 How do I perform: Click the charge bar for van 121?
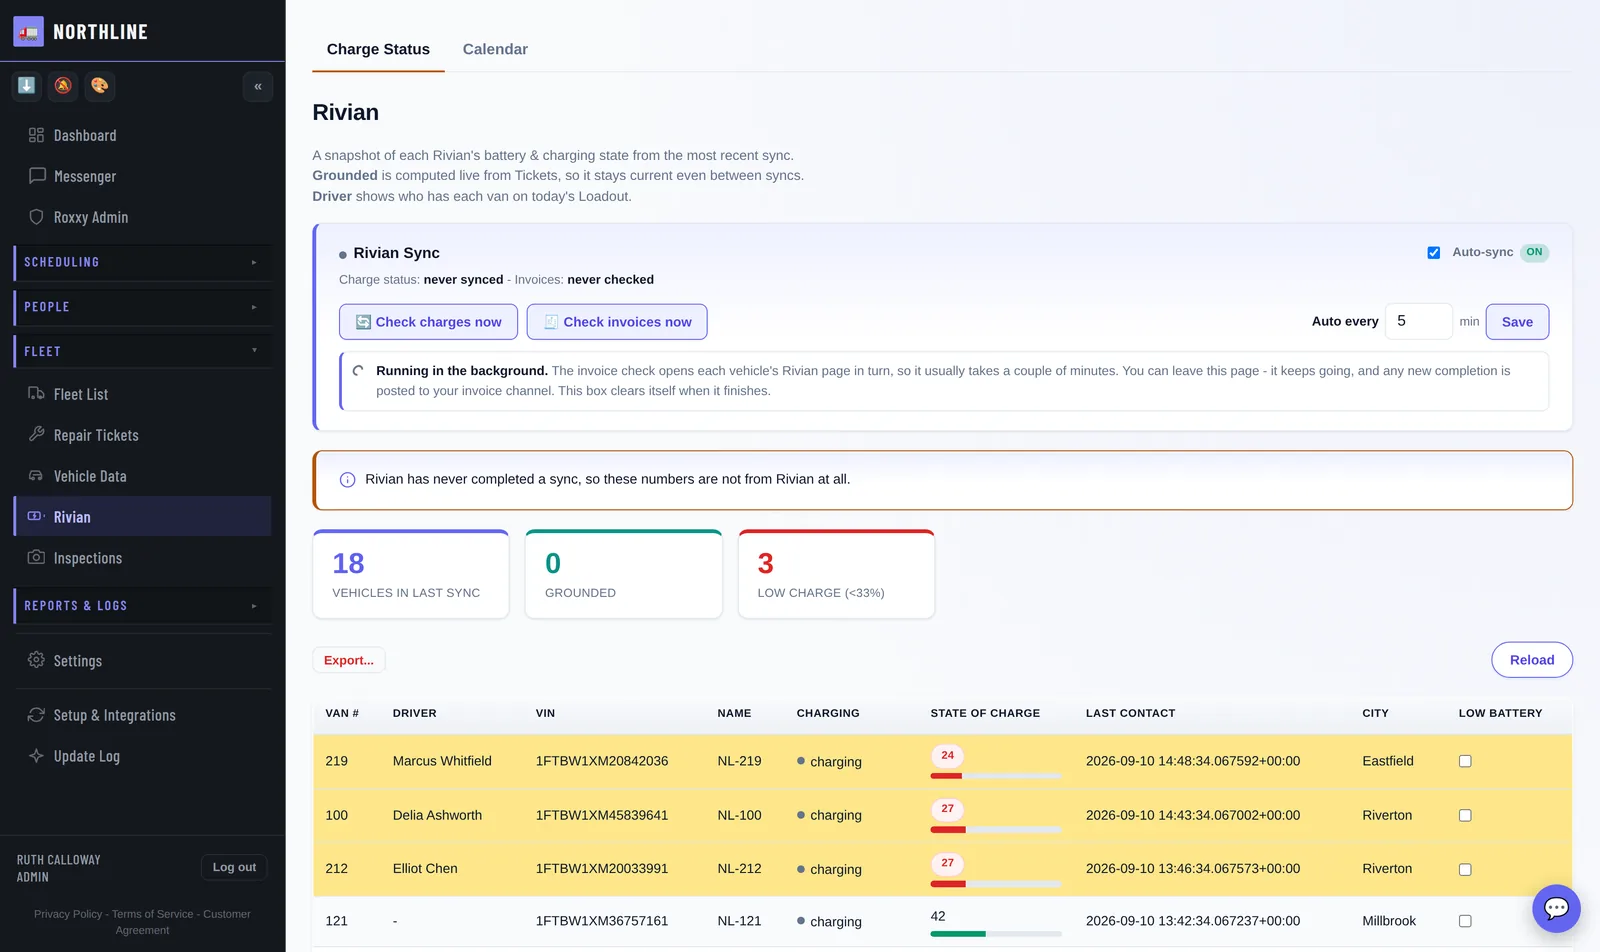996,934
